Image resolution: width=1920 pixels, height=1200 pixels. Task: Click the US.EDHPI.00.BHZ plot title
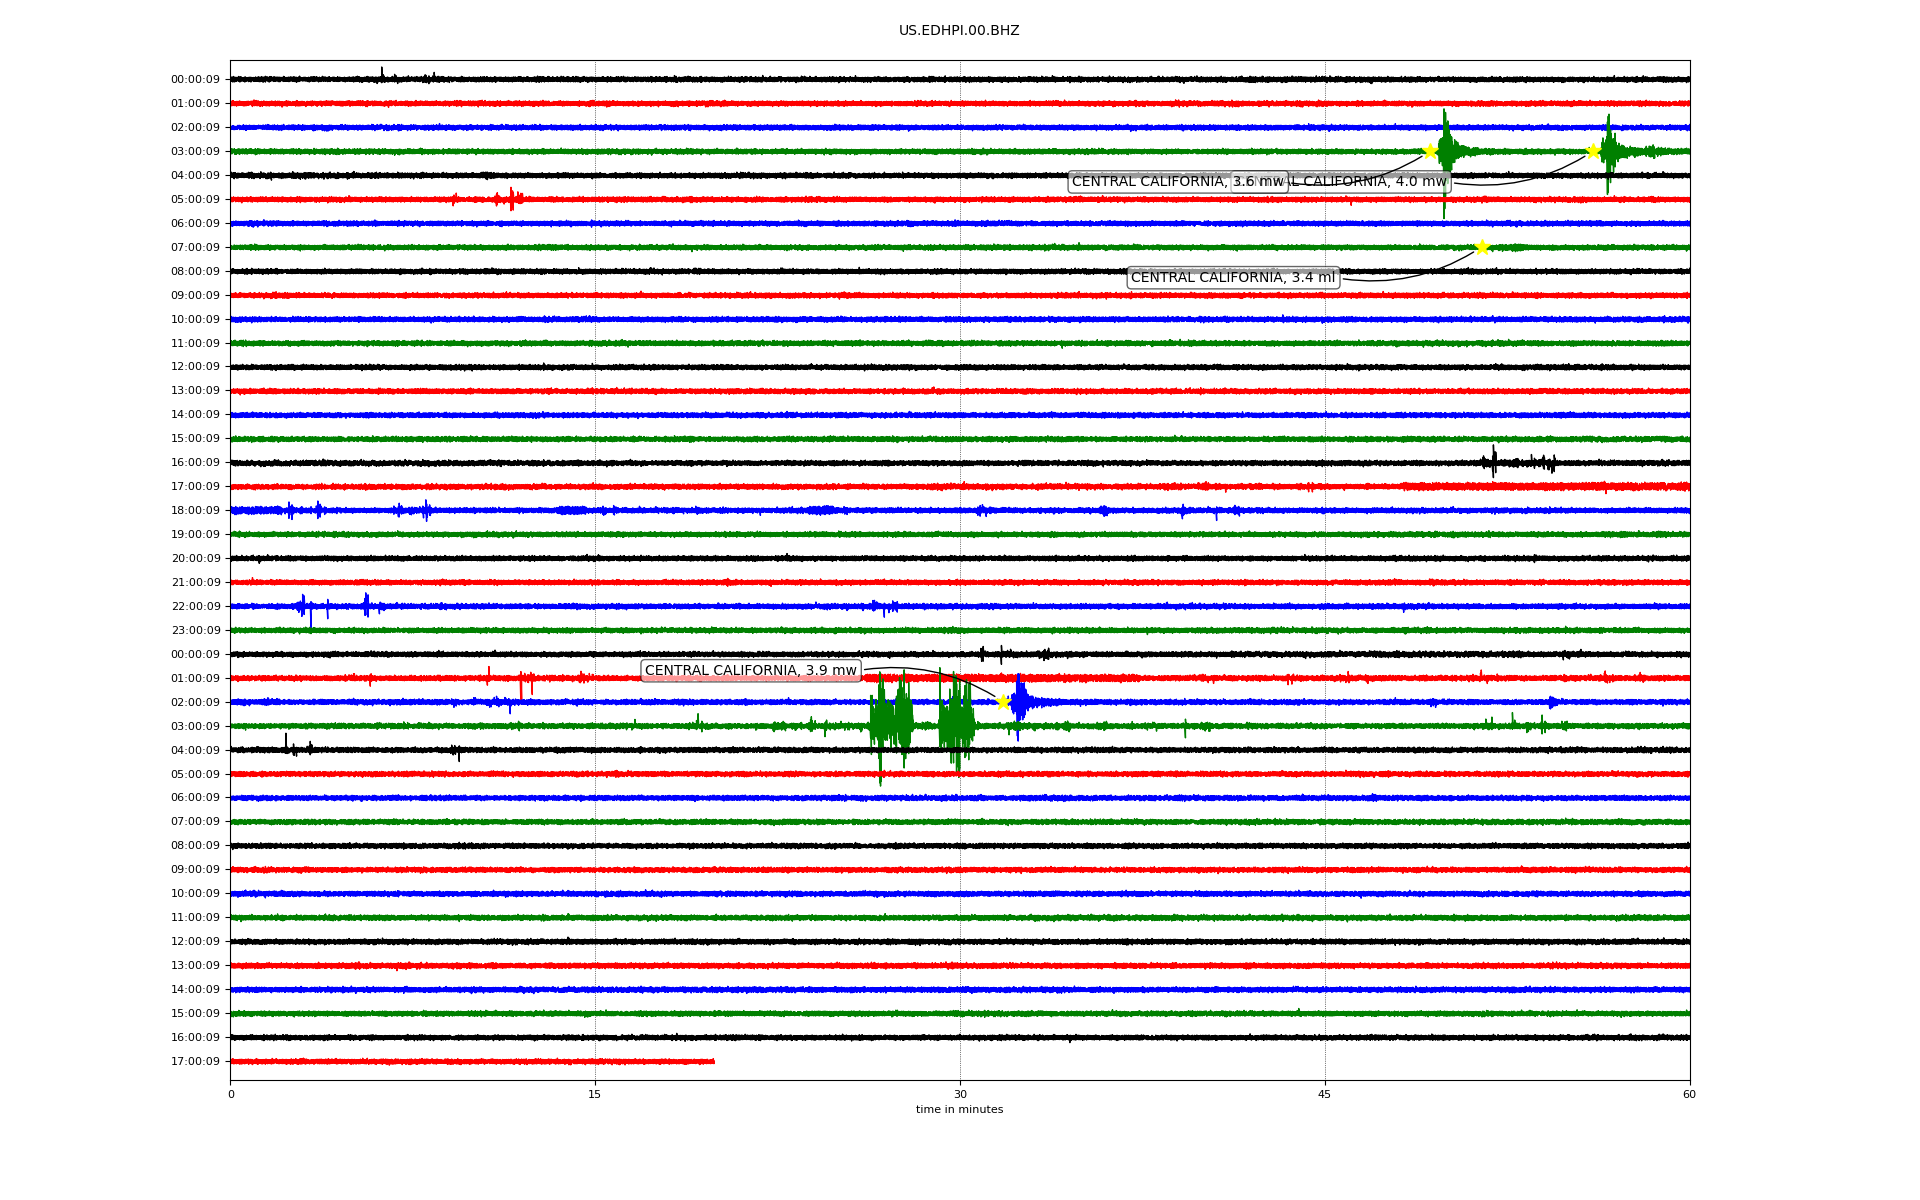958,31
